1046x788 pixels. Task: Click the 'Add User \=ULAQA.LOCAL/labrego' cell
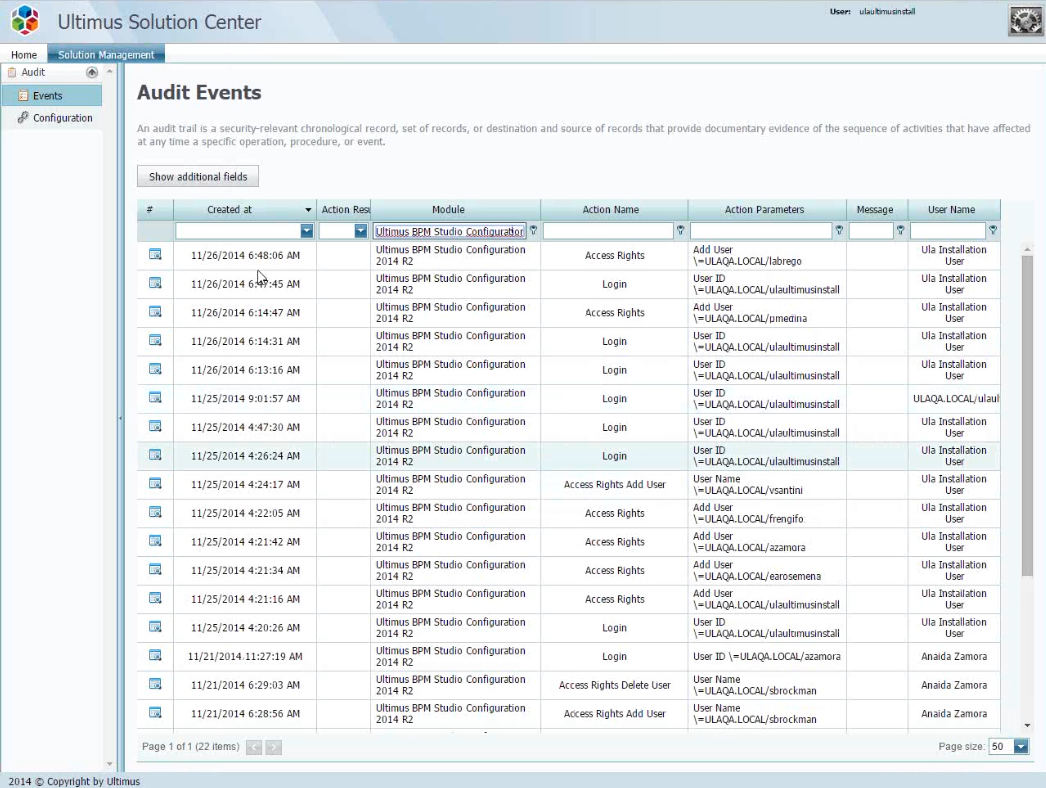[767, 255]
